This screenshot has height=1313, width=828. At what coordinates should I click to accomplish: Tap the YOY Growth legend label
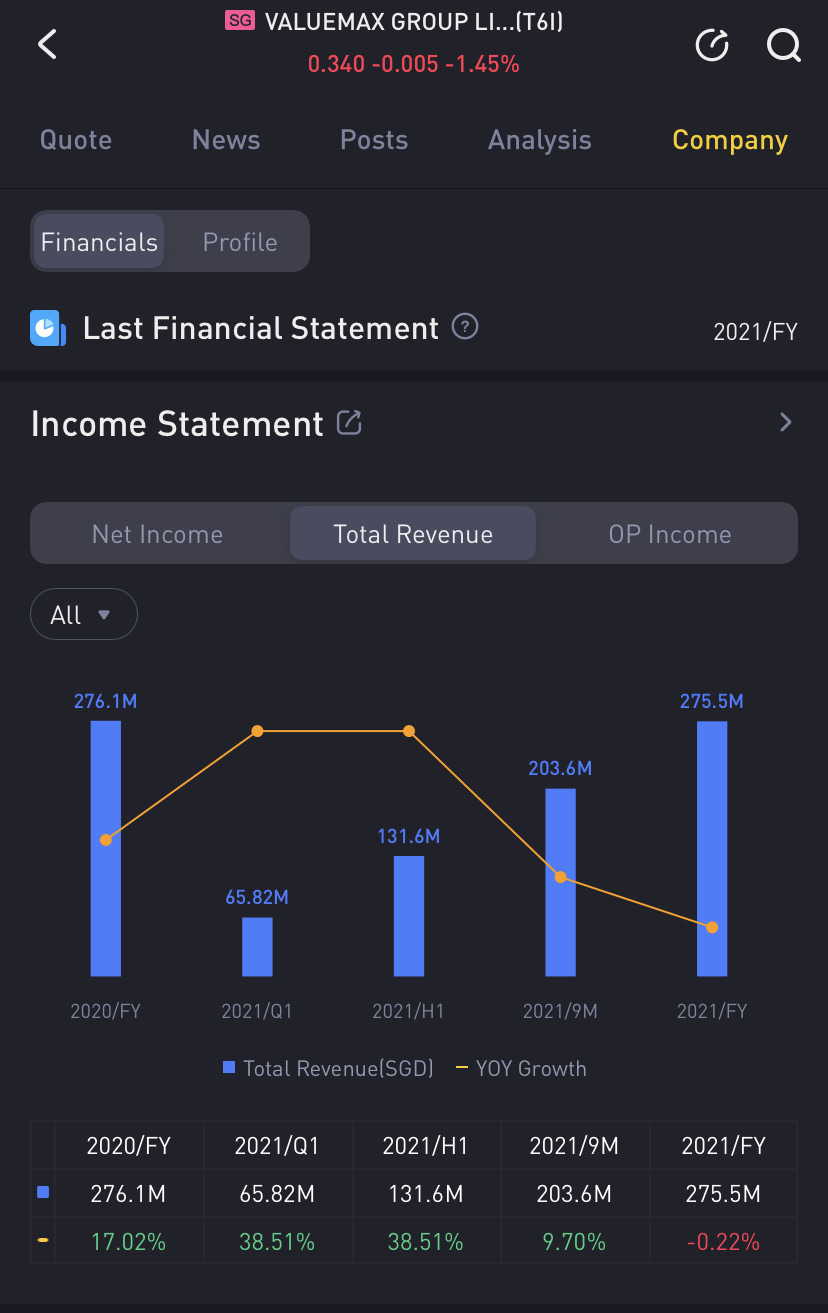click(x=530, y=1068)
